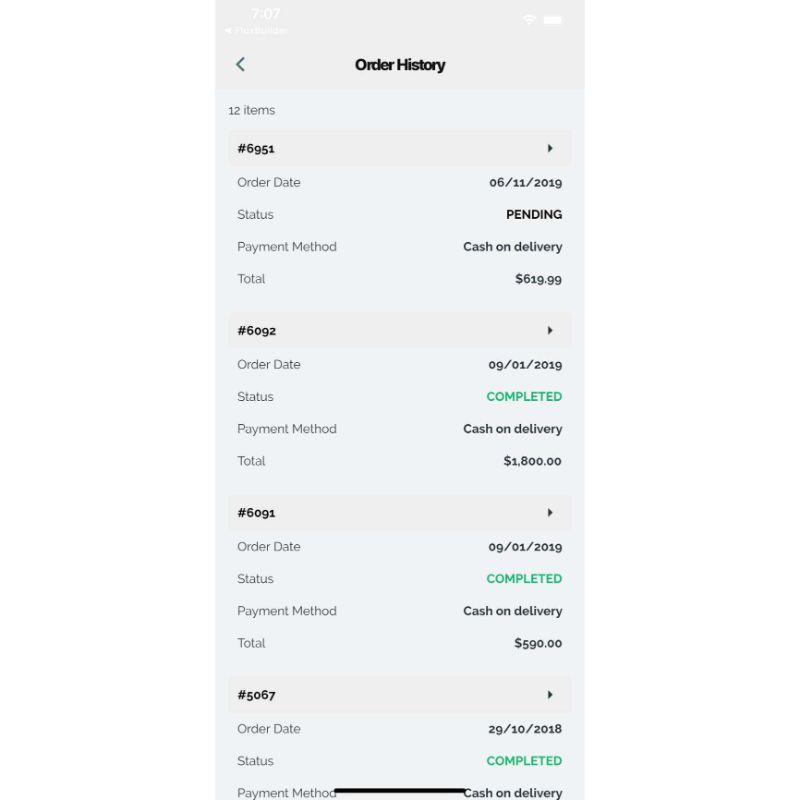Click the PENDING status label of order #6951
The image size is (800, 800).
(534, 214)
